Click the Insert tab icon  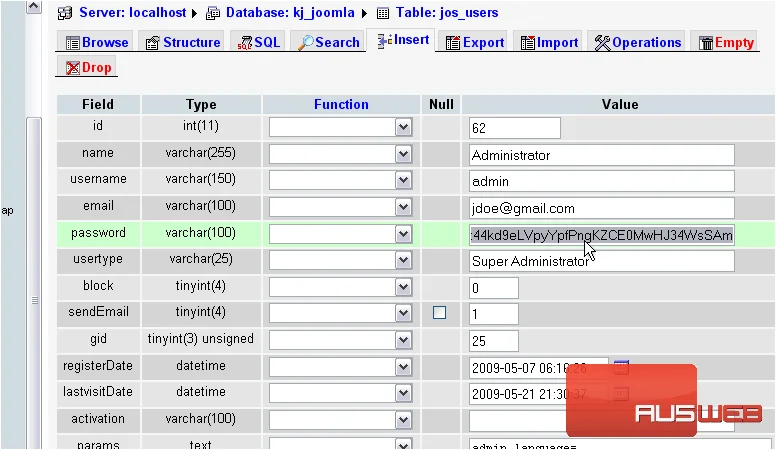(385, 41)
